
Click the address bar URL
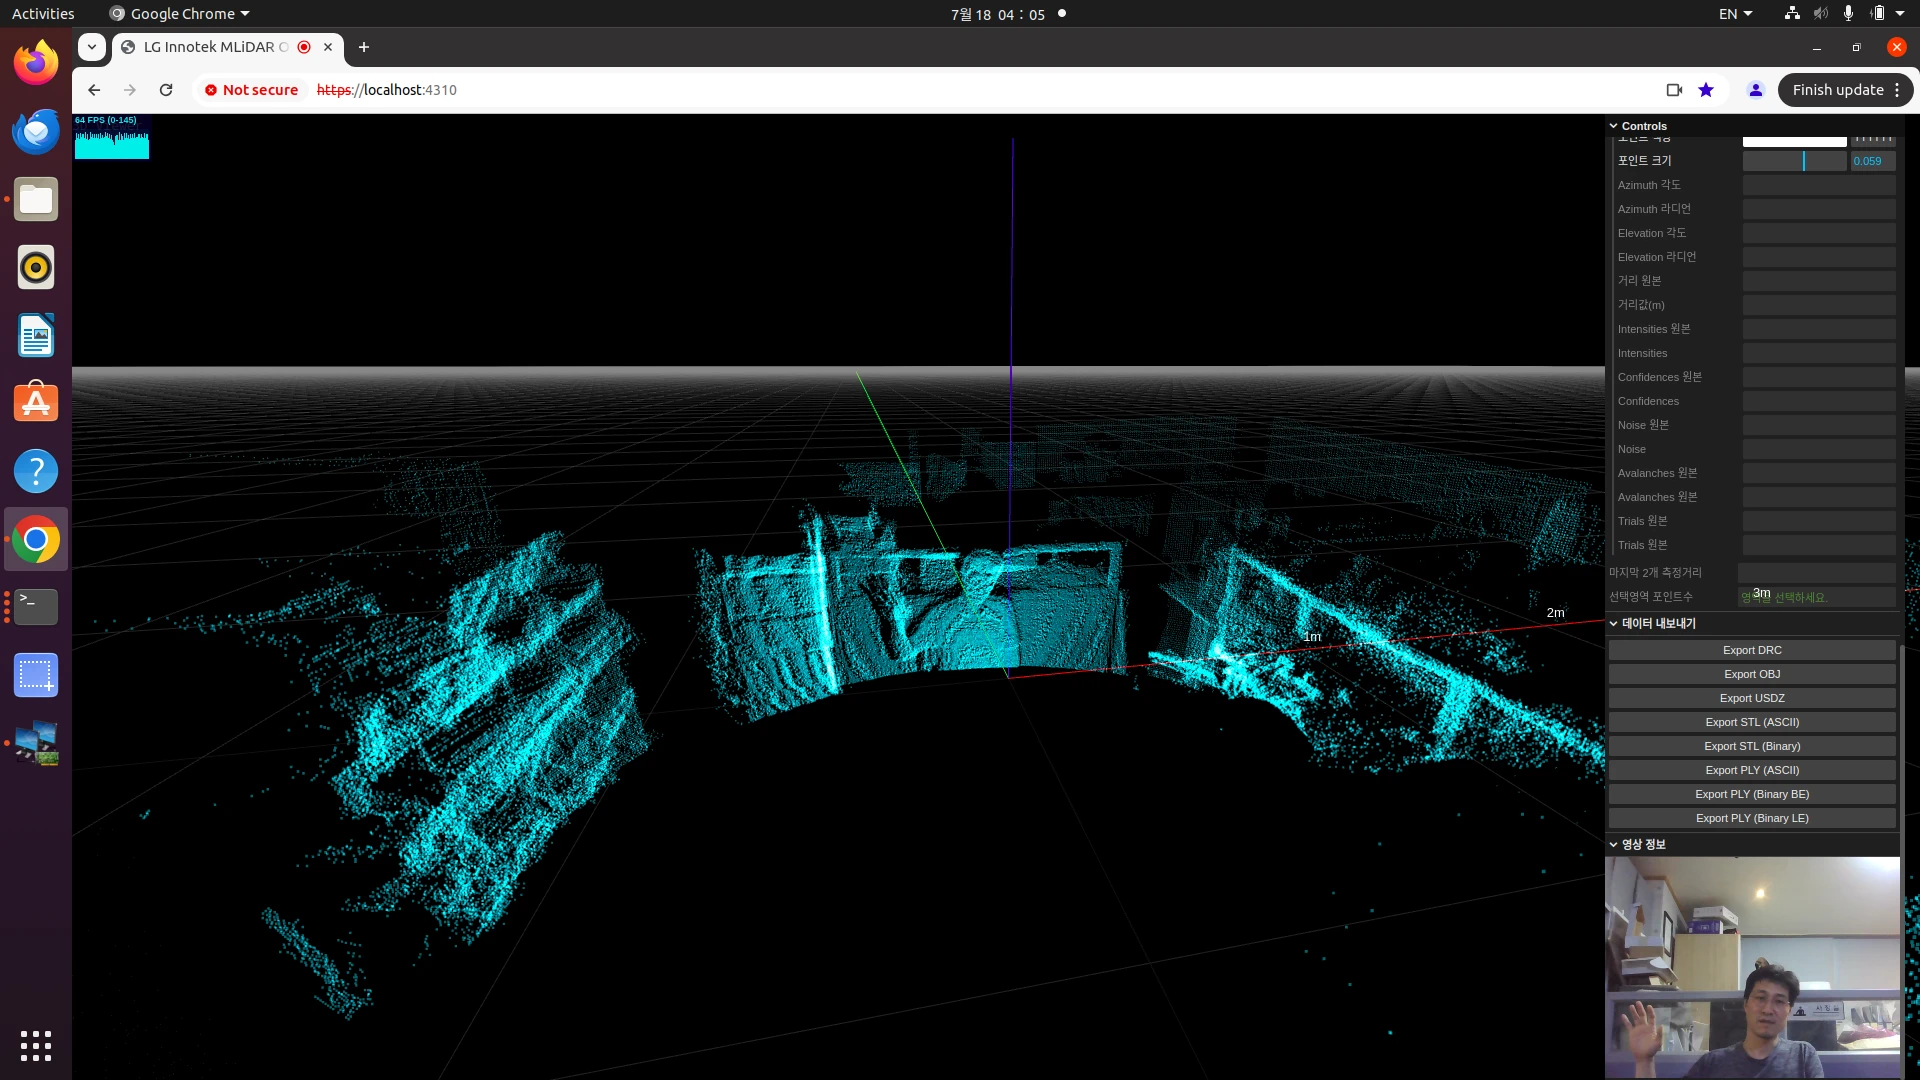point(386,90)
